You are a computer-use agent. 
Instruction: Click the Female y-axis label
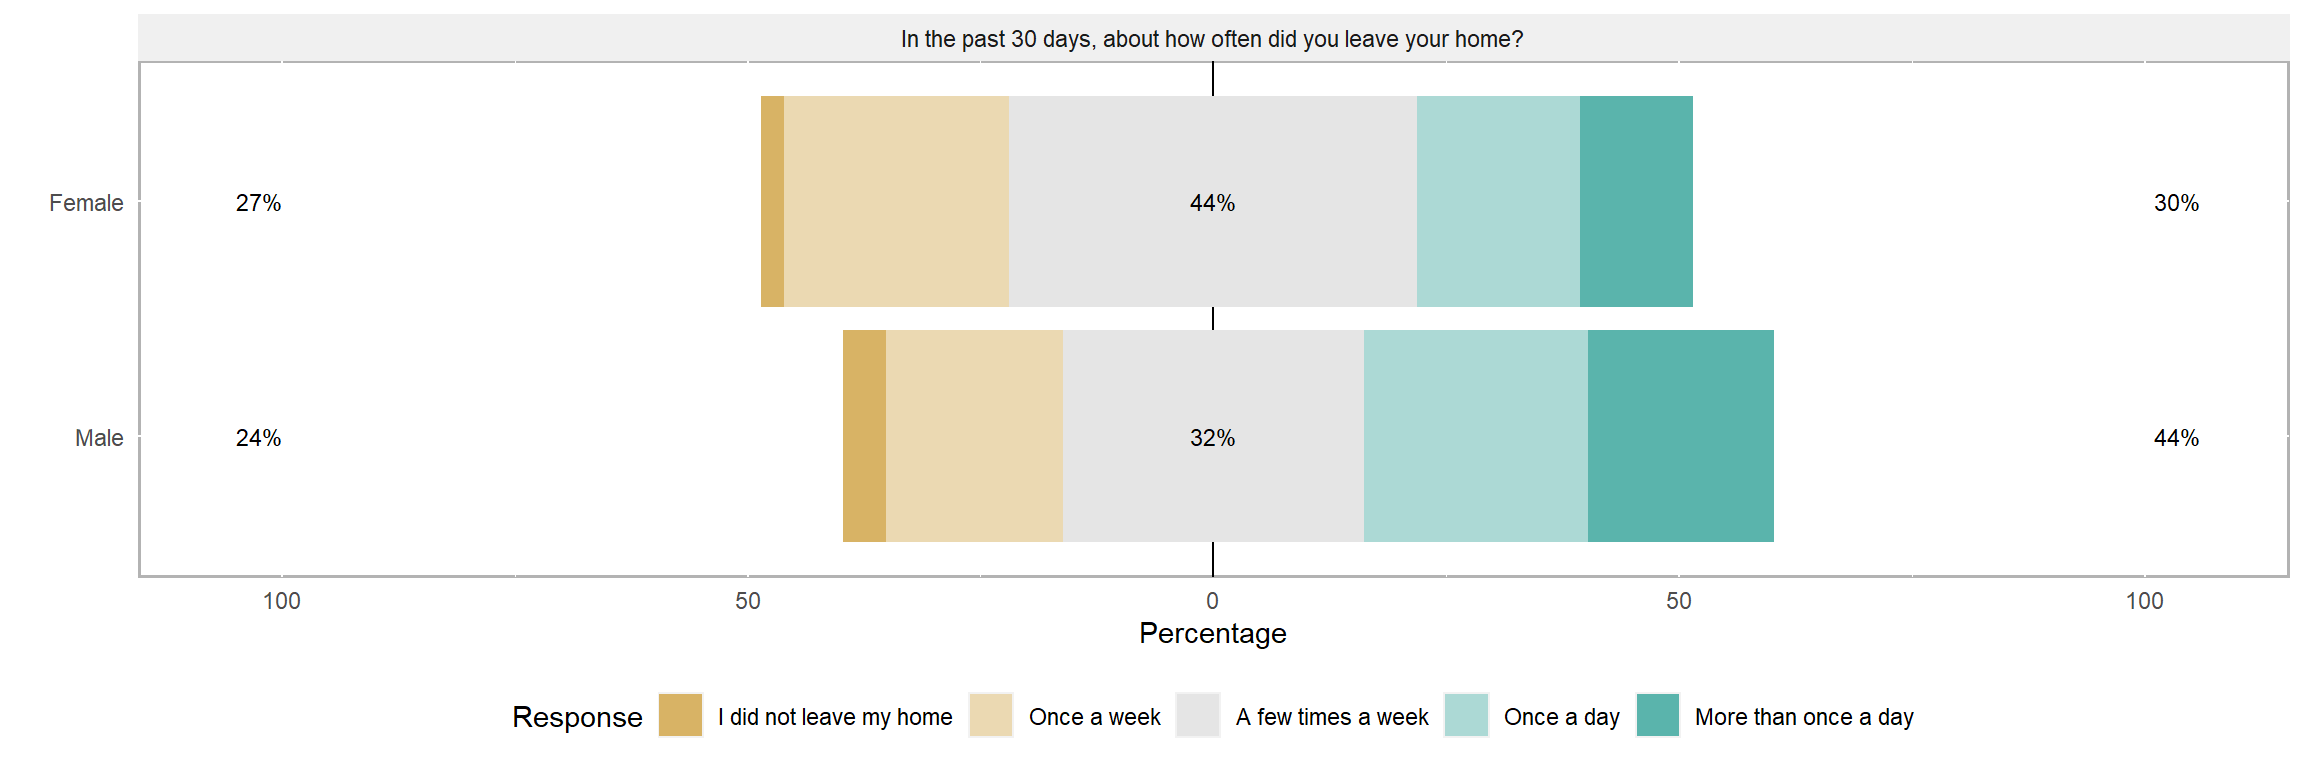point(86,203)
